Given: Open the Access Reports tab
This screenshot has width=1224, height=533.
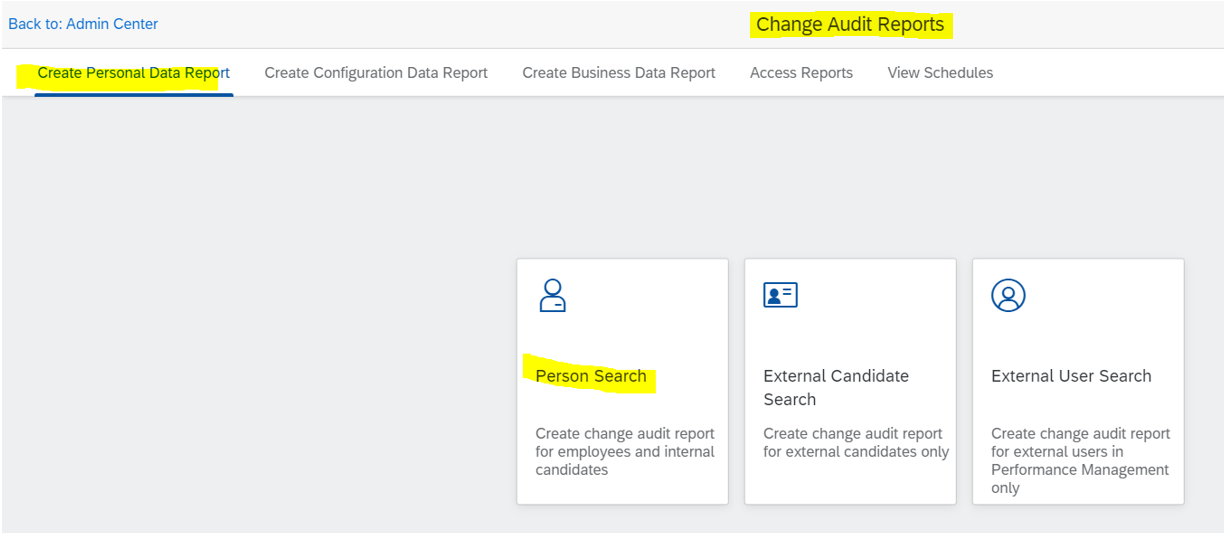Looking at the screenshot, I should pos(801,73).
